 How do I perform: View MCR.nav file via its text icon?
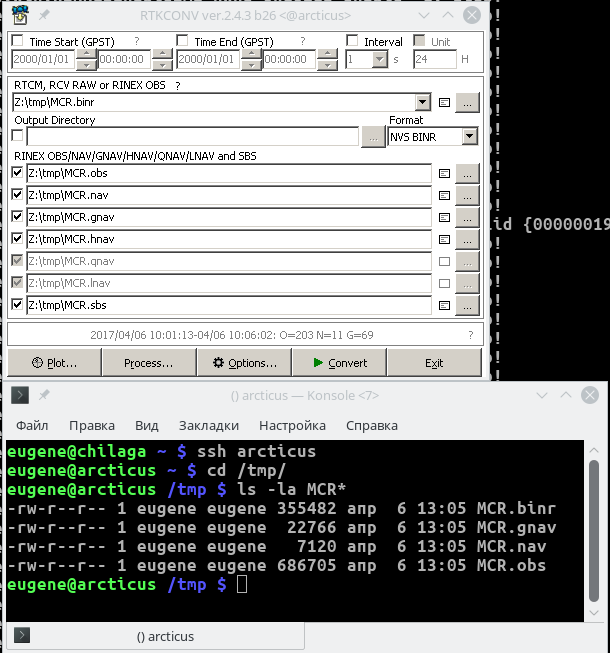445,195
